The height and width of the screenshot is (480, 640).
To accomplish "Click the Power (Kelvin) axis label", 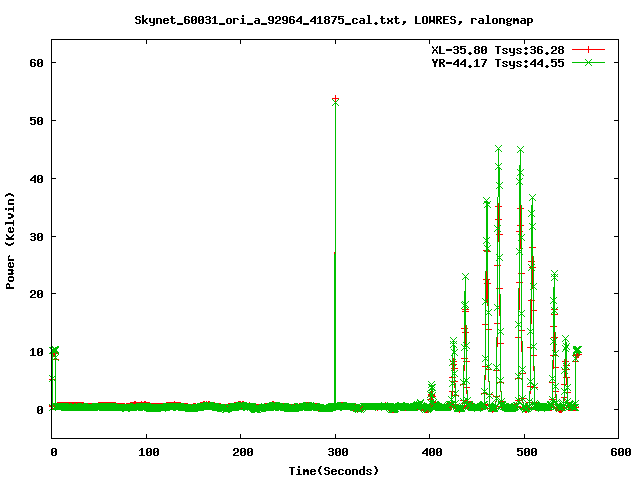I will point(10,241).
